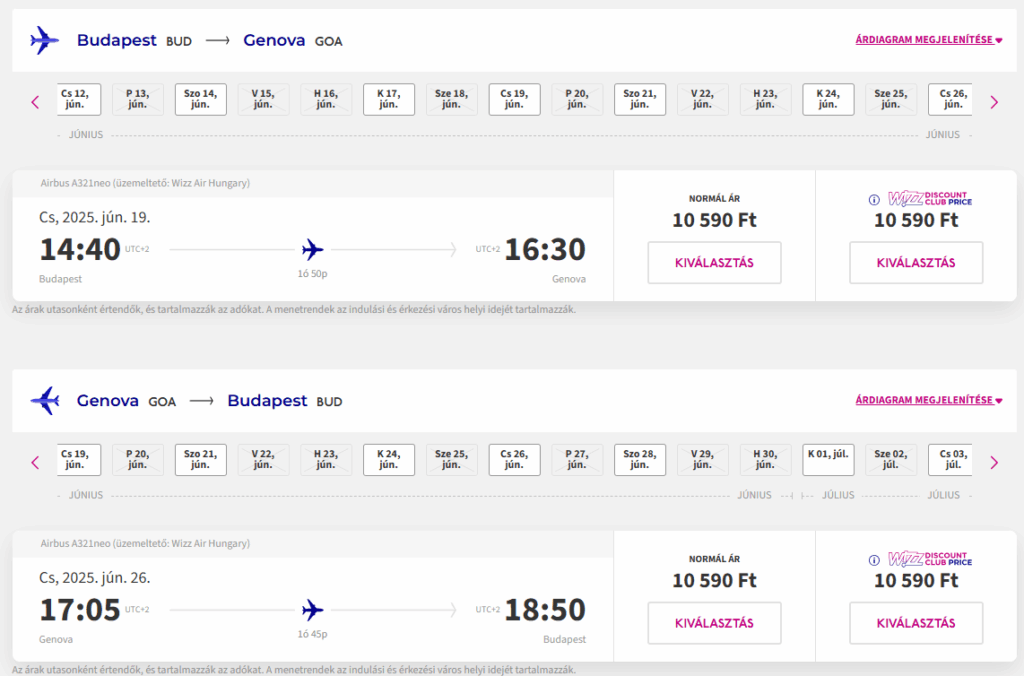The image size is (1024, 676).
Task: Choose return Normál ár with Kiválasztás
Action: [714, 623]
